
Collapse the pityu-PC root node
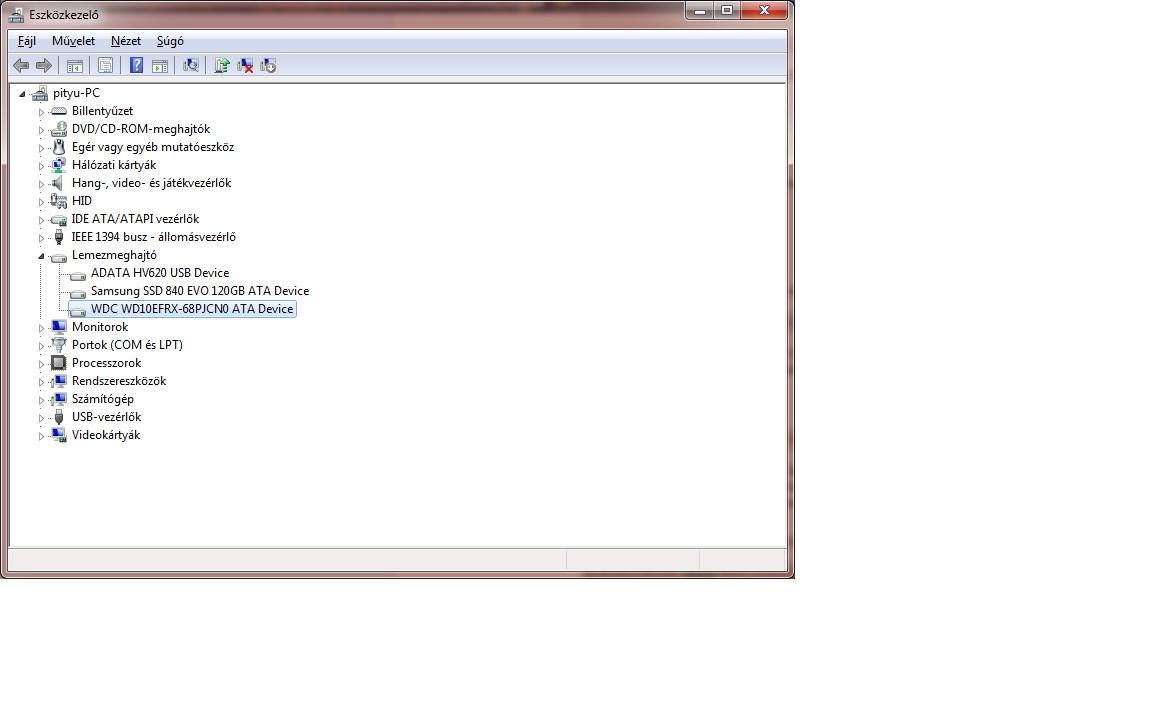click(22, 94)
